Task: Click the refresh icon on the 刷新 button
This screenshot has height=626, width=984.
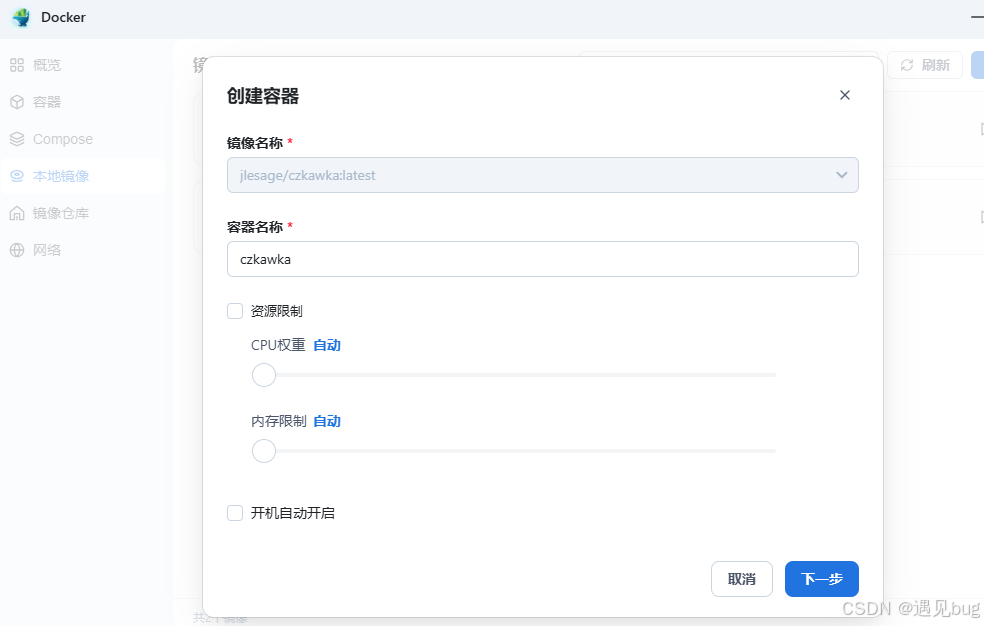Action: click(908, 64)
